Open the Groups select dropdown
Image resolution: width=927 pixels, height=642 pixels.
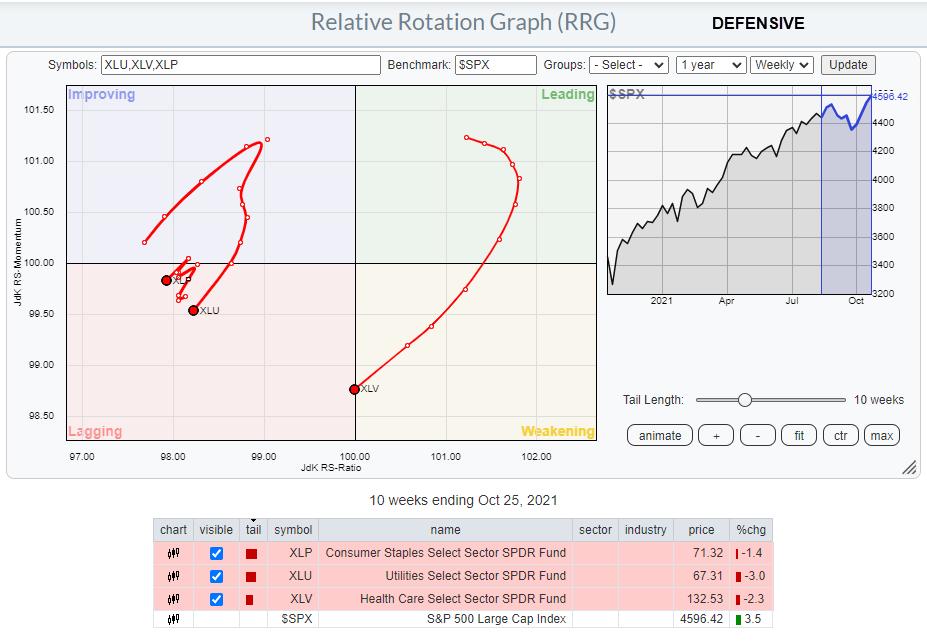(x=628, y=64)
